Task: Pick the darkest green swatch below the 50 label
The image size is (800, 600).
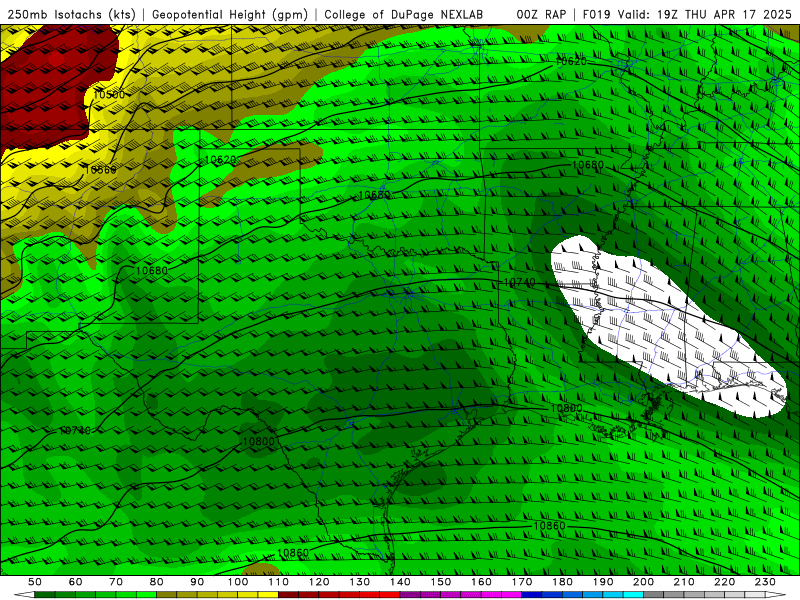Action: [x=45, y=595]
